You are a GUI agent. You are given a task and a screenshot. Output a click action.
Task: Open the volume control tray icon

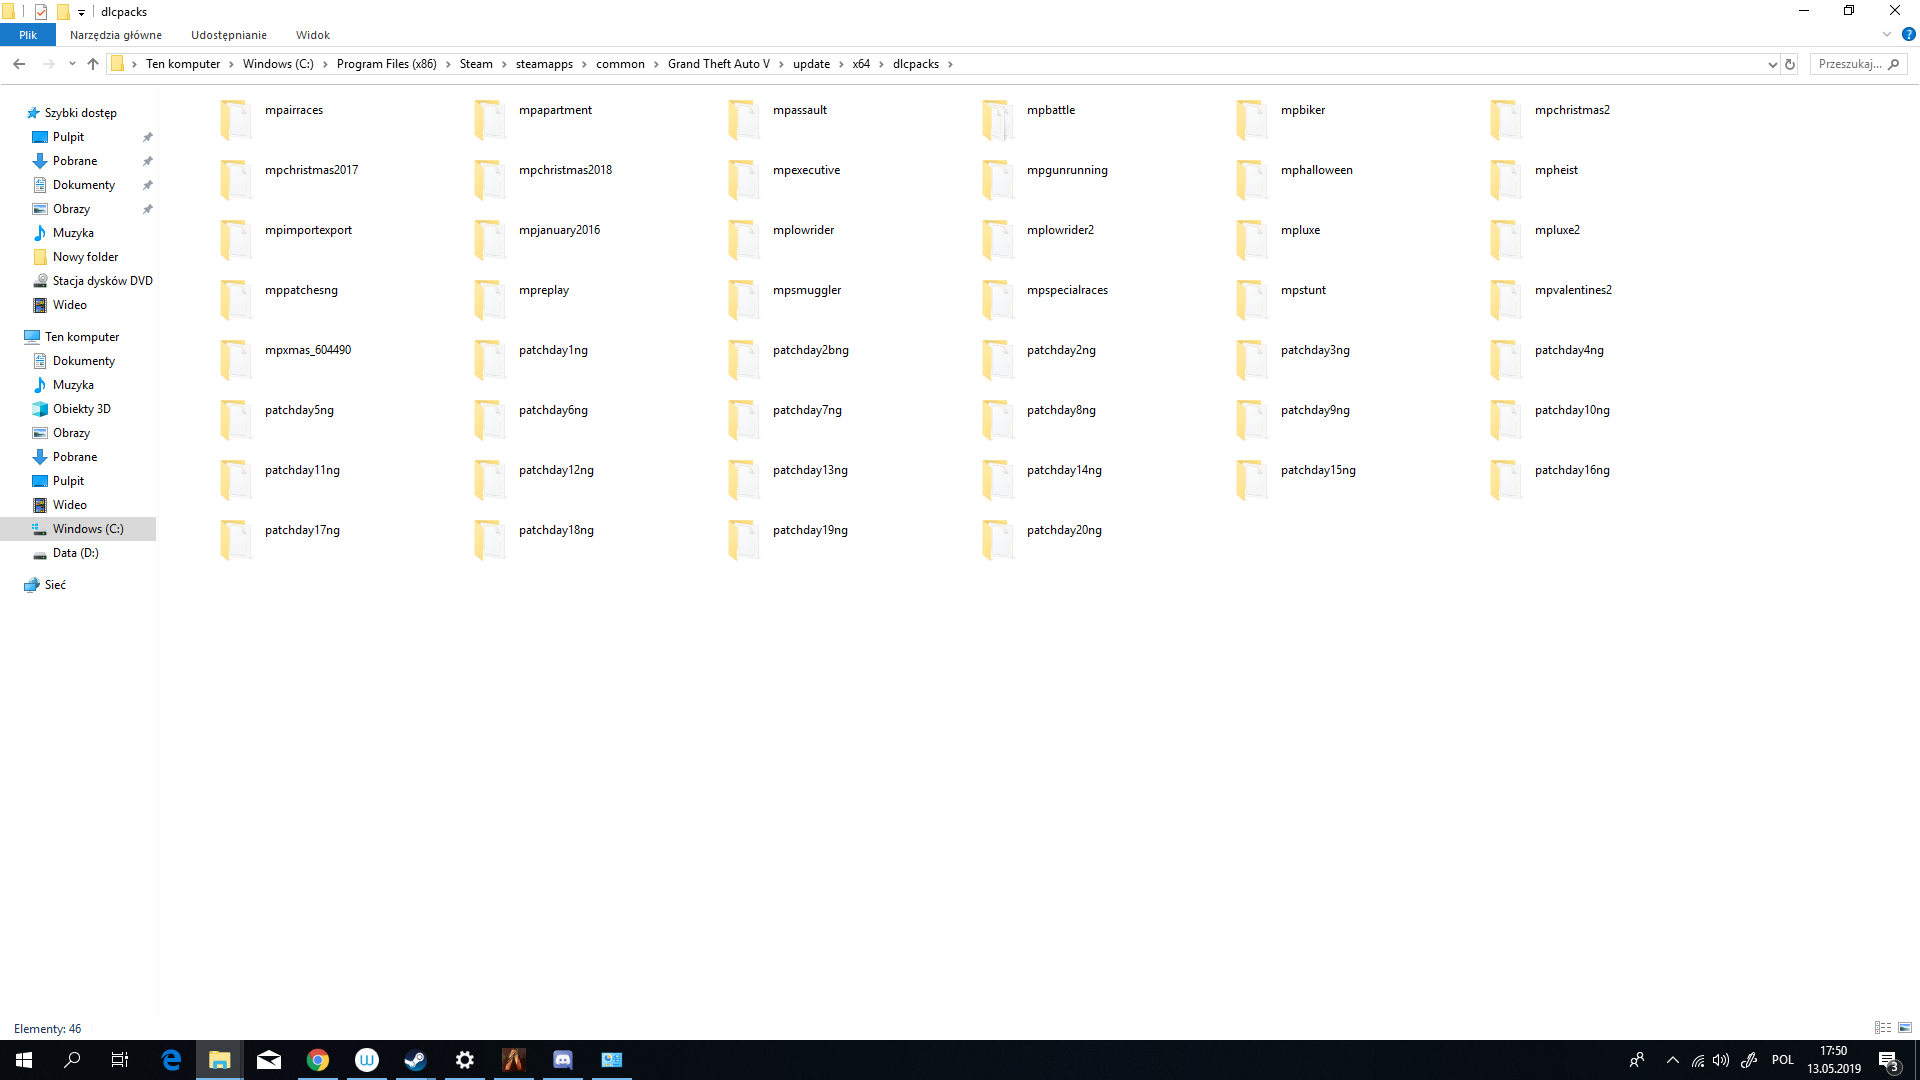pos(1721,1060)
